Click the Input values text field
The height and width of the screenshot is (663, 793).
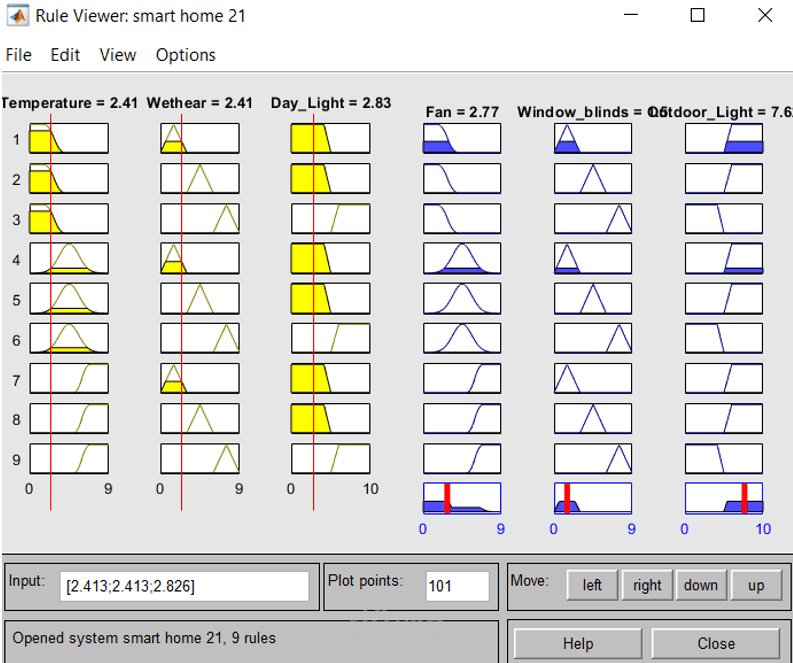[184, 586]
